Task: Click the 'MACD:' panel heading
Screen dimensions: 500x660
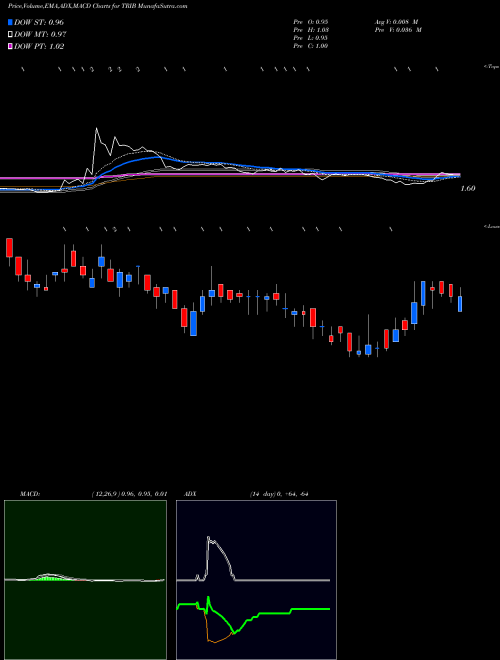Action: (30, 494)
